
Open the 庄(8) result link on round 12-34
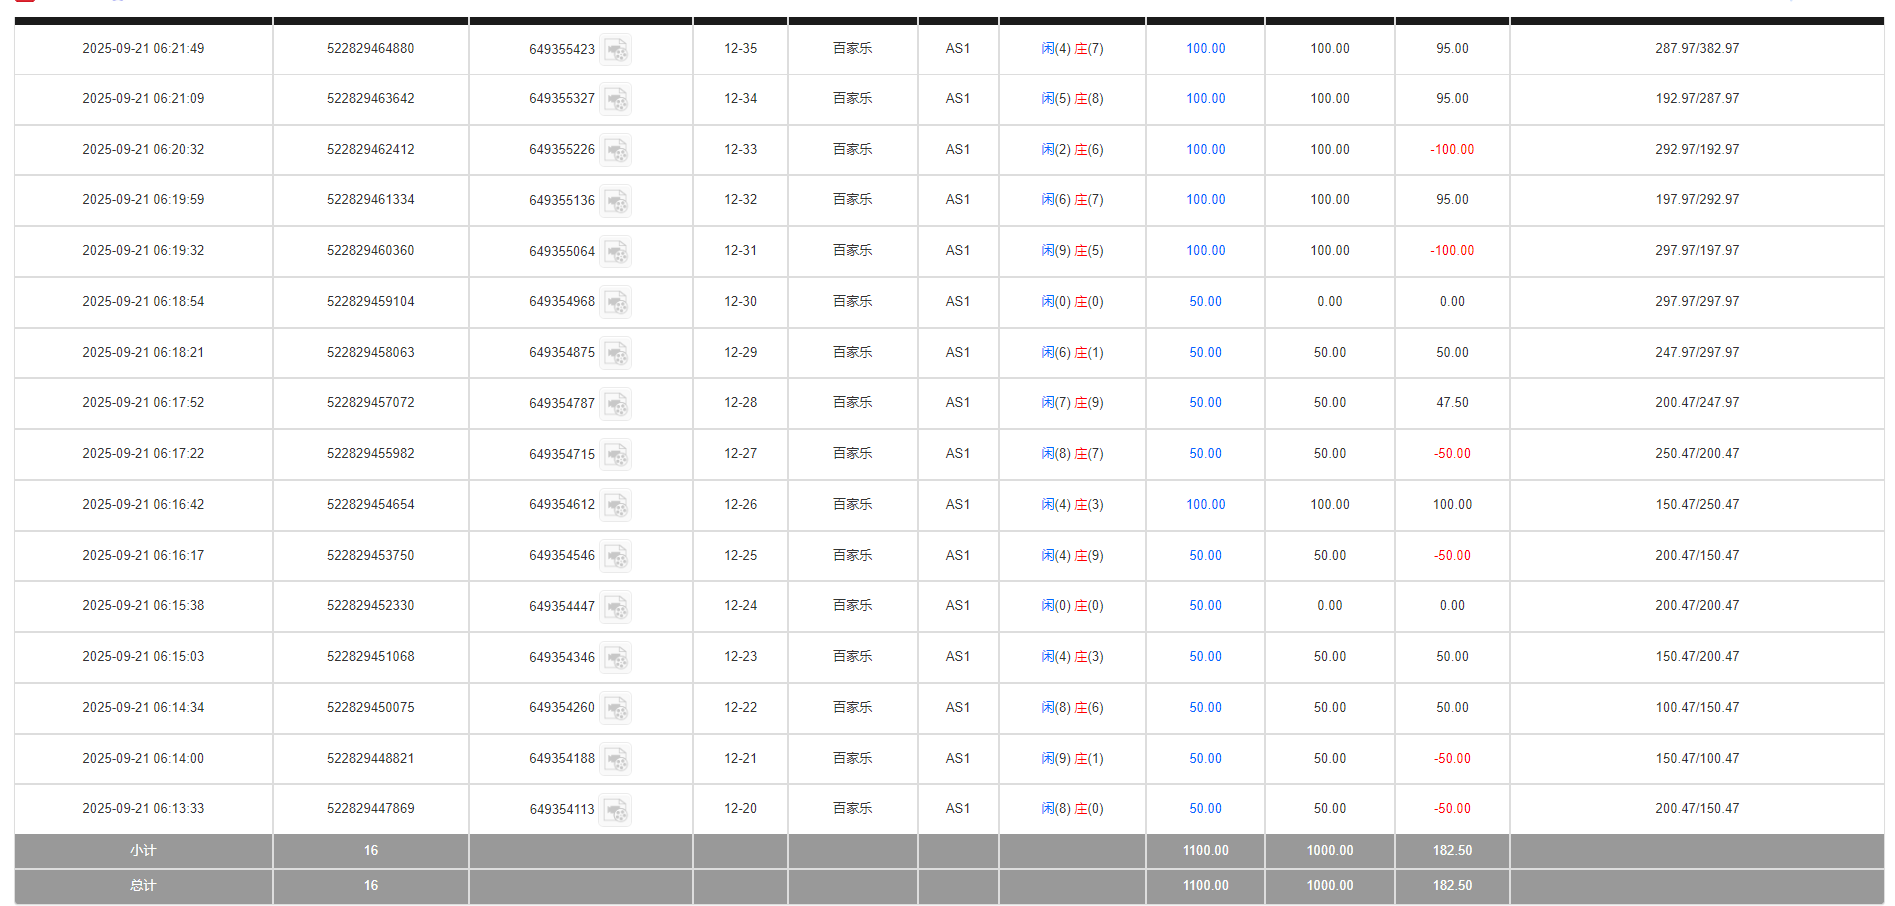click(x=1089, y=99)
